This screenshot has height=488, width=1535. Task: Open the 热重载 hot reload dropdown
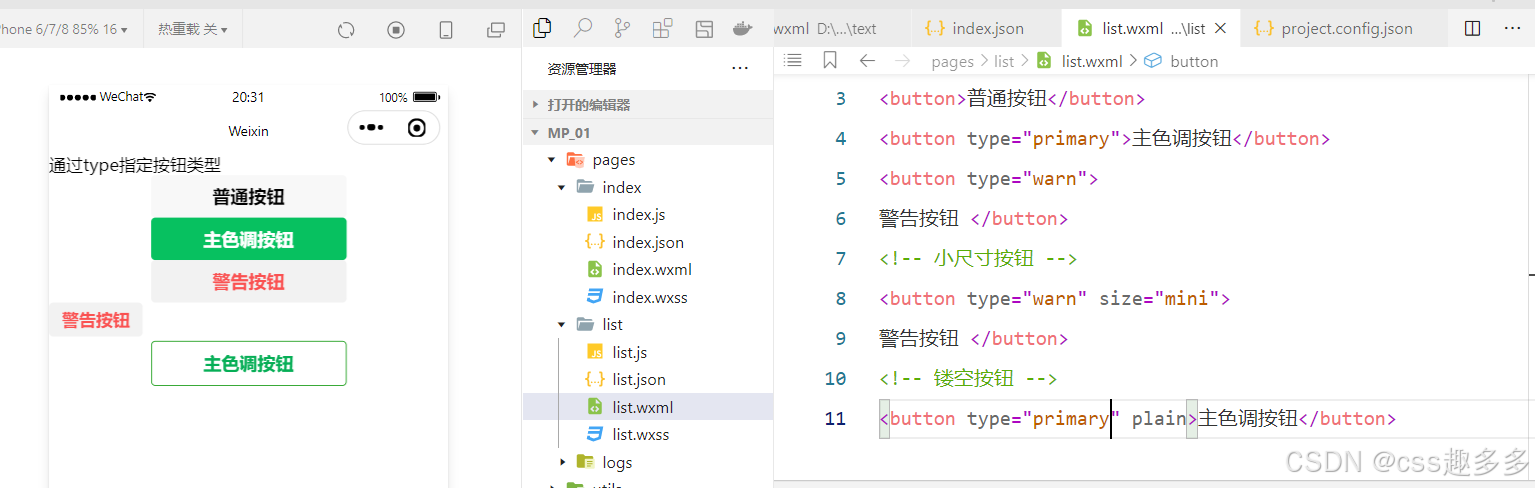(x=192, y=30)
